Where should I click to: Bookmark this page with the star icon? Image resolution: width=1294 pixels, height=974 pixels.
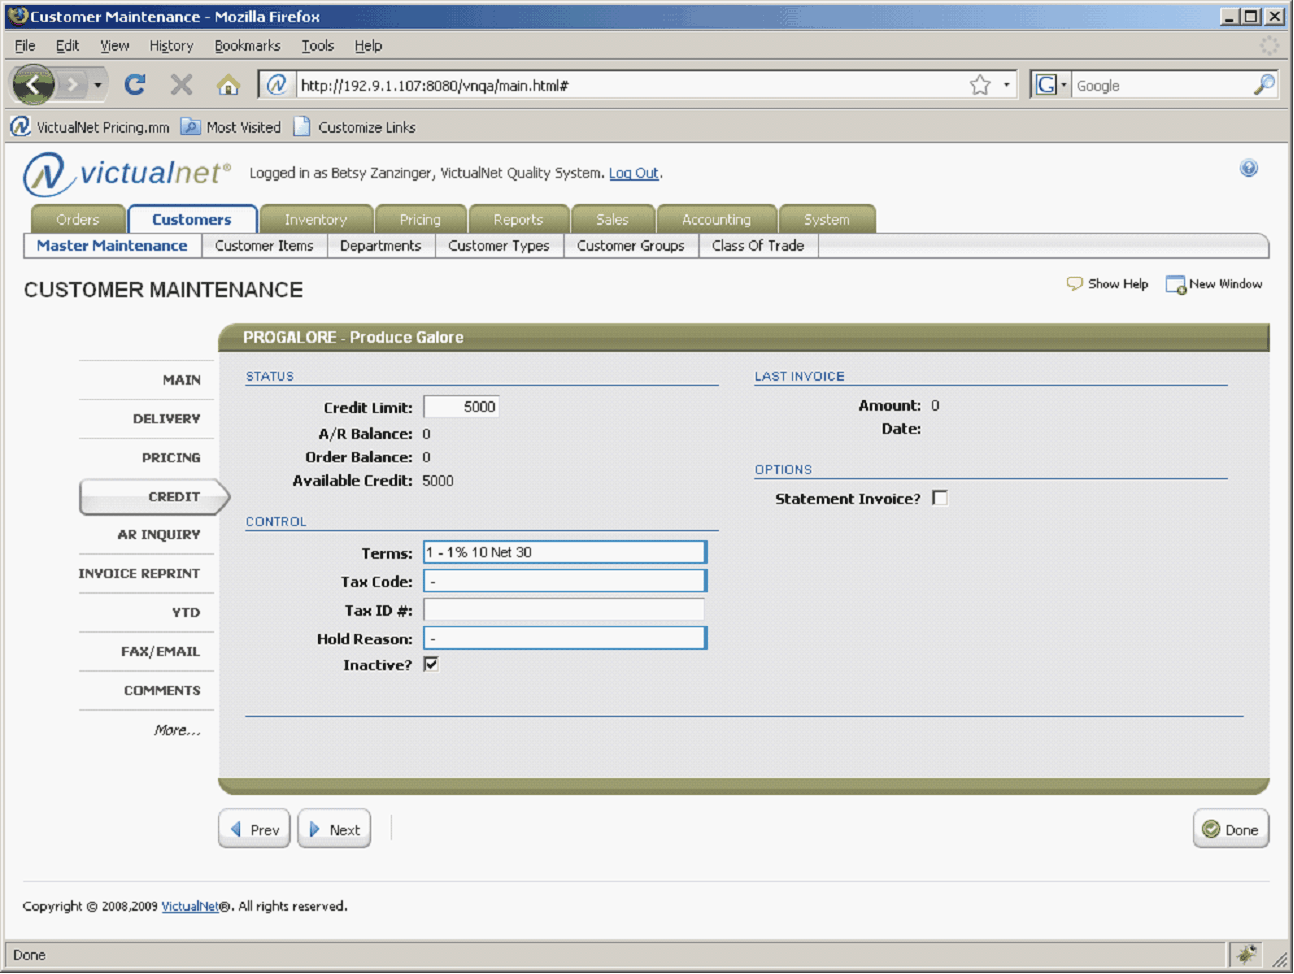(x=980, y=85)
